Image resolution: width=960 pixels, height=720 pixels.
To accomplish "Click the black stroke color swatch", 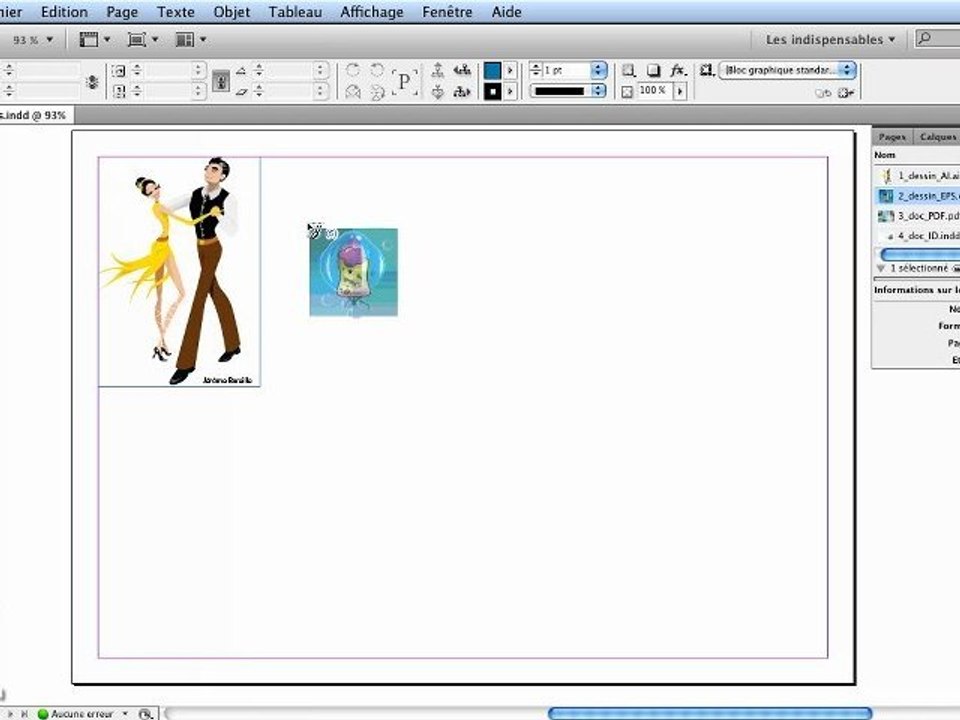I will tap(492, 92).
